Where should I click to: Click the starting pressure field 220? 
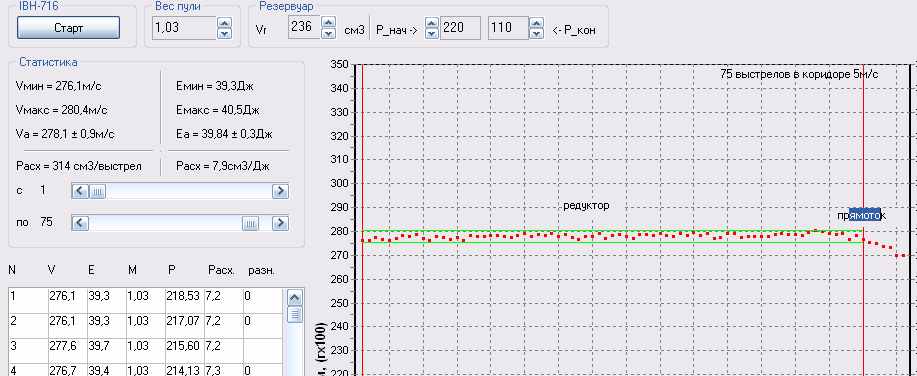460,28
